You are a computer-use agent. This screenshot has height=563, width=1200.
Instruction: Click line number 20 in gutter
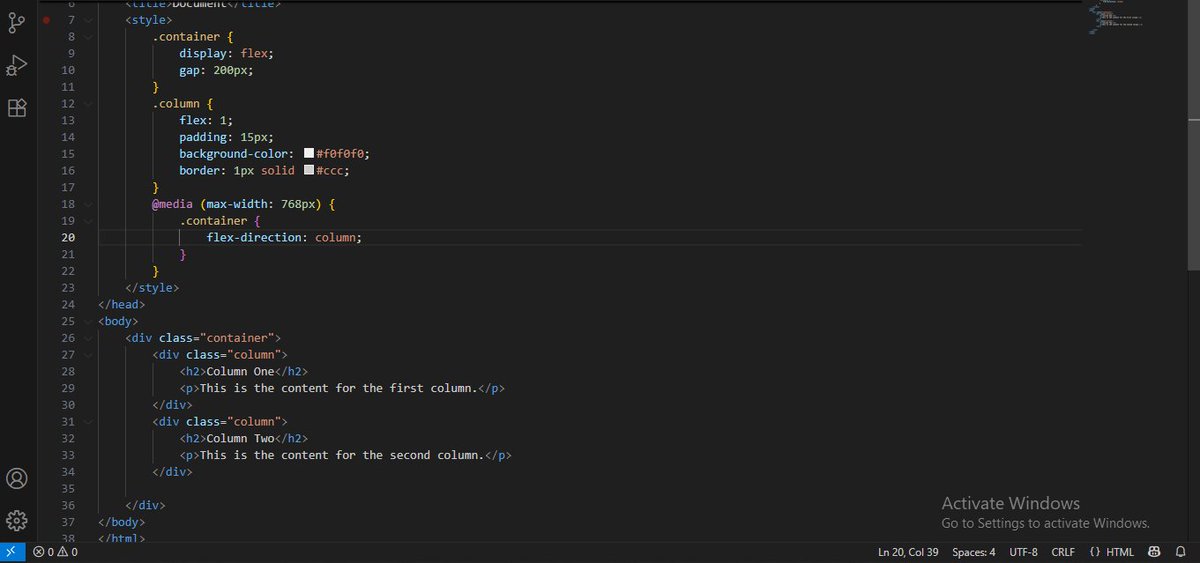(x=68, y=238)
